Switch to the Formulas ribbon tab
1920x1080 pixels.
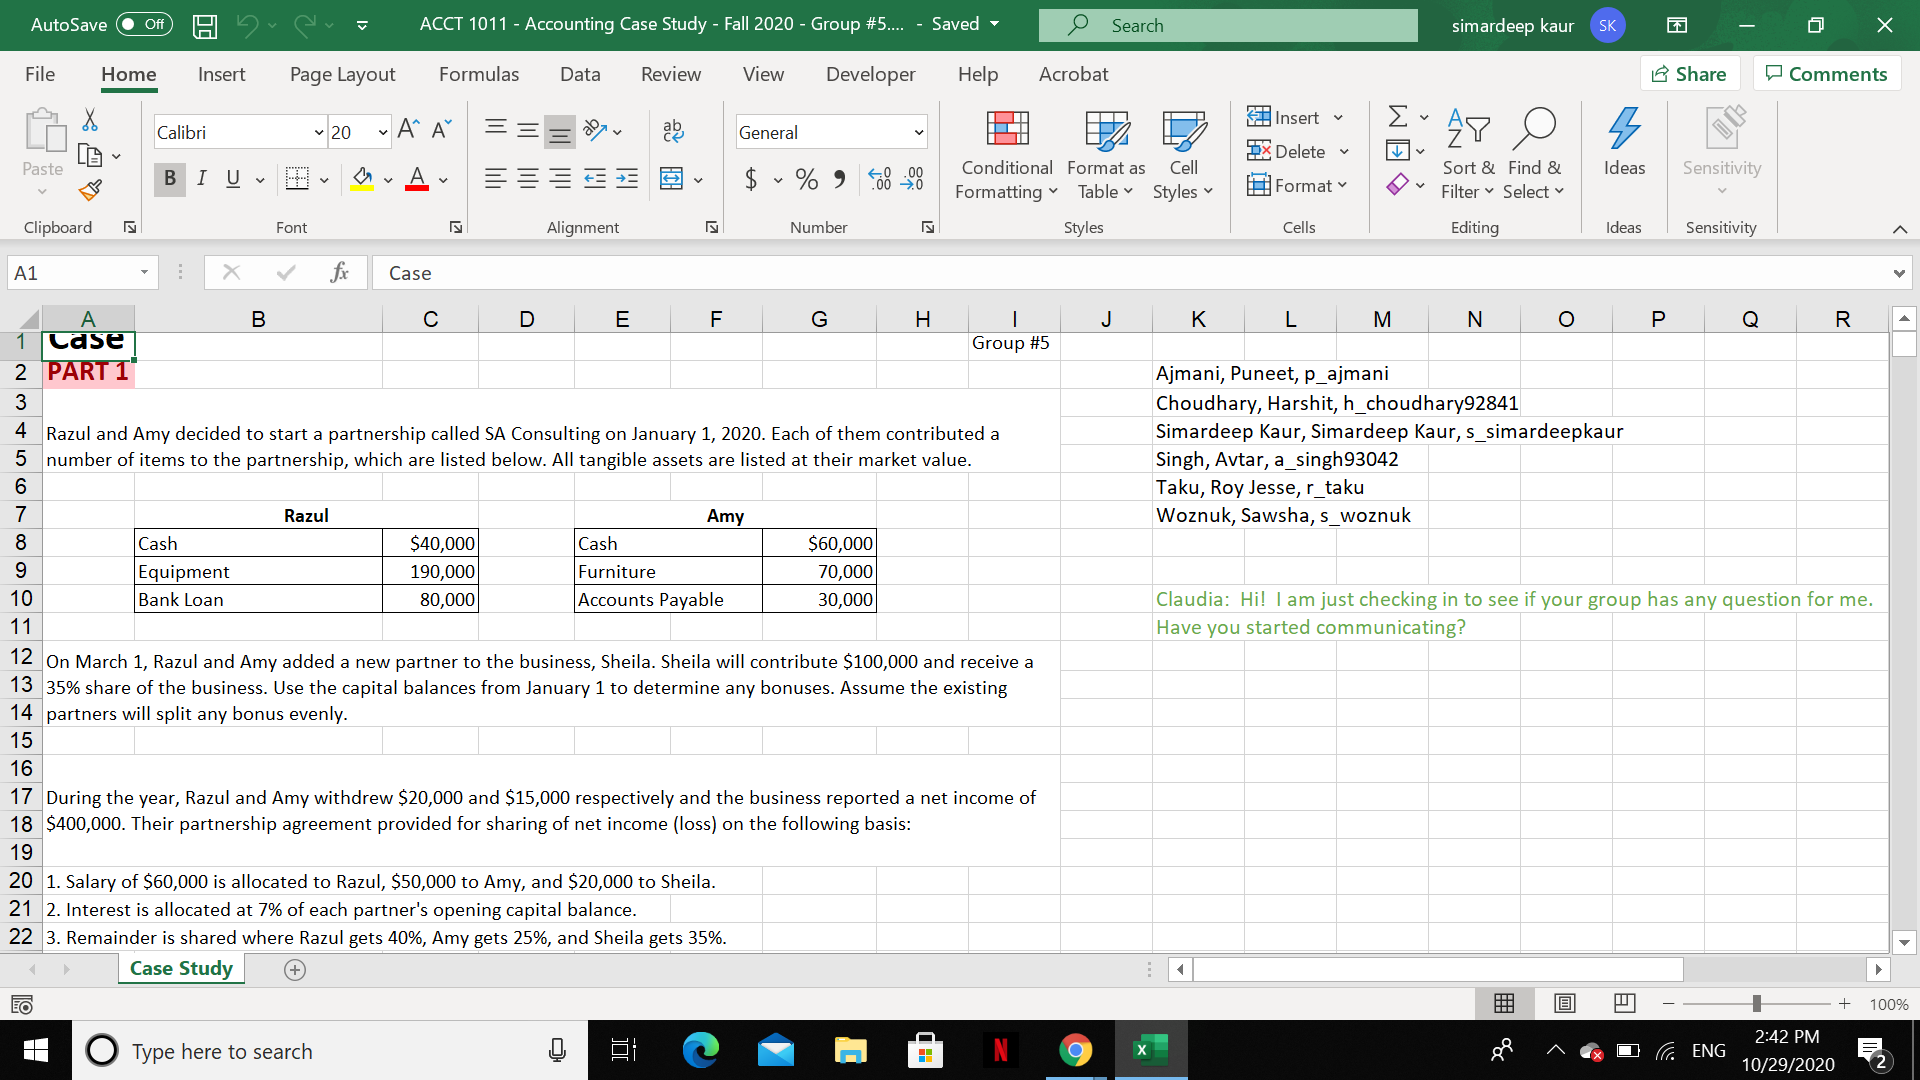479,74
